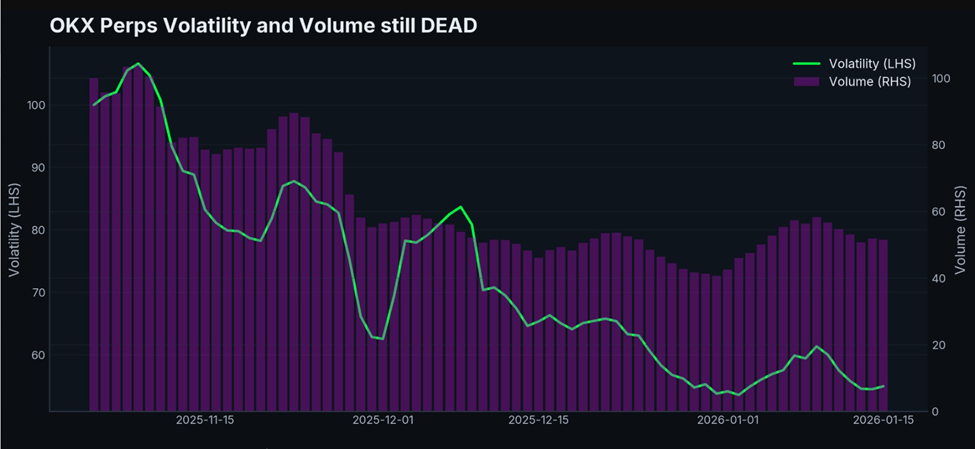The height and width of the screenshot is (449, 975).
Task: Click the 70 tick on left volatility axis
Action: tap(39, 293)
